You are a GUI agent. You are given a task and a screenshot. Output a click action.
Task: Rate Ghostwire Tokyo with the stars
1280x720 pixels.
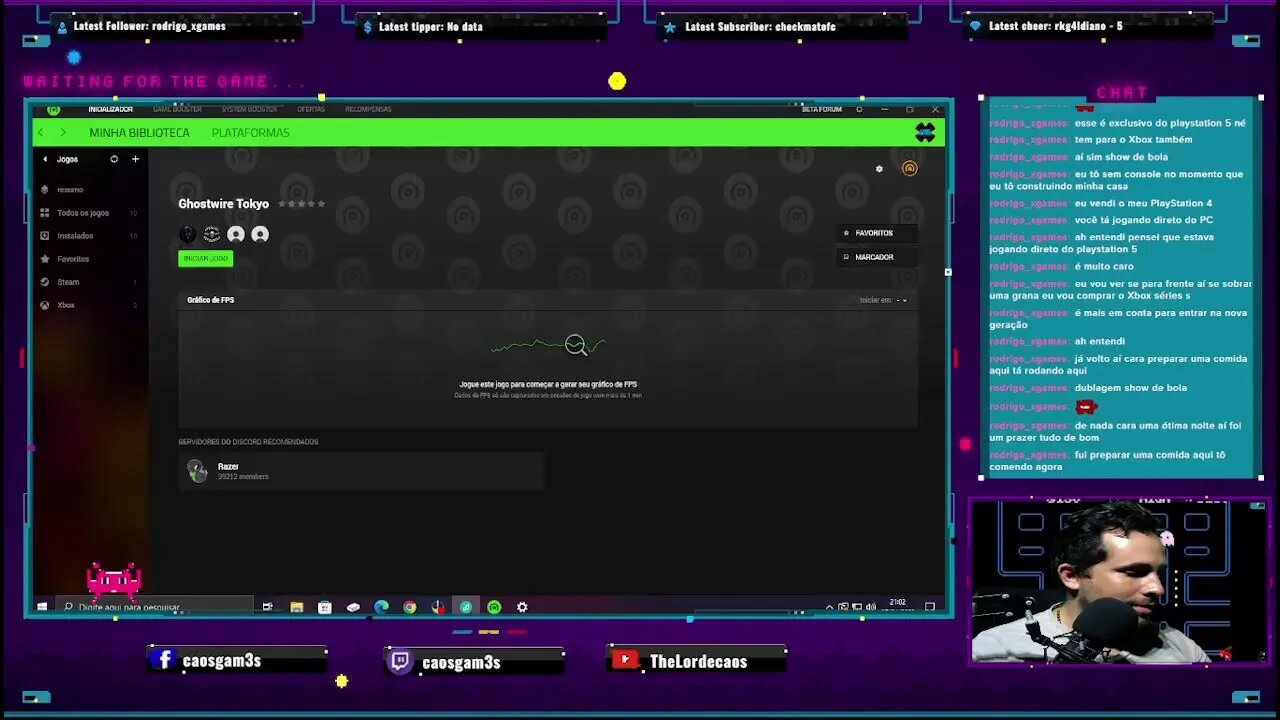[x=301, y=204]
